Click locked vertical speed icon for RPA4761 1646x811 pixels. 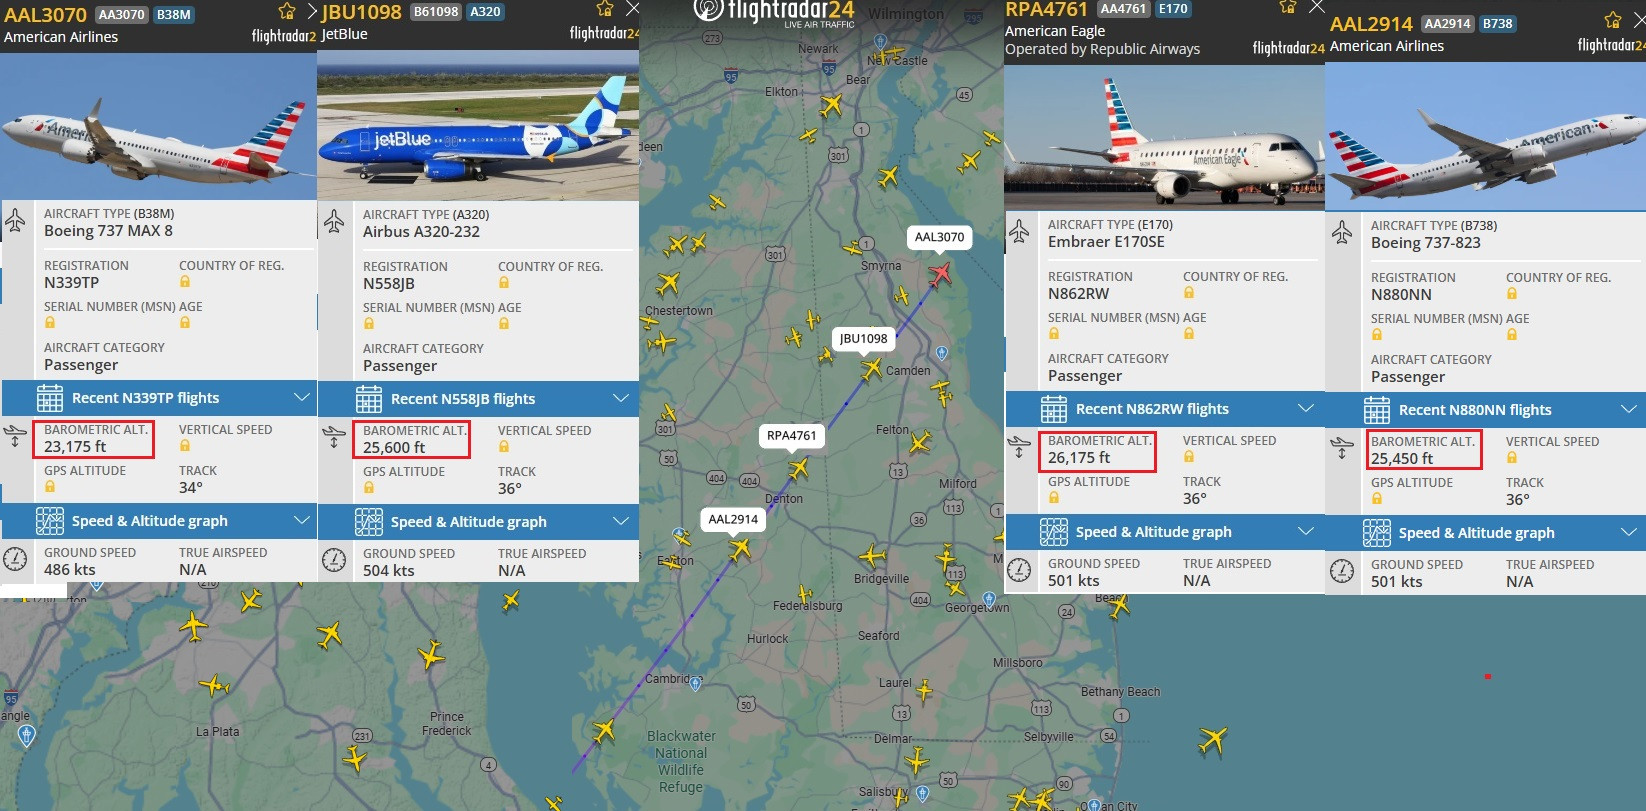click(1189, 456)
